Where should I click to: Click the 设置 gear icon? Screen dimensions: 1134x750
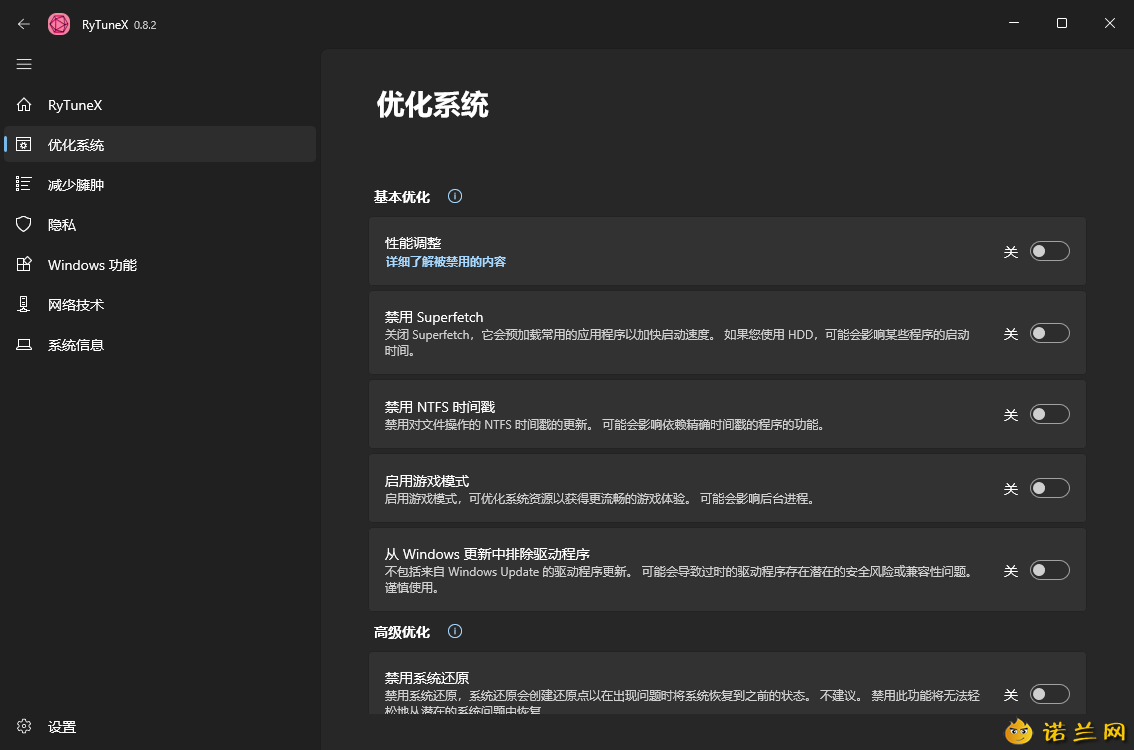click(24, 726)
